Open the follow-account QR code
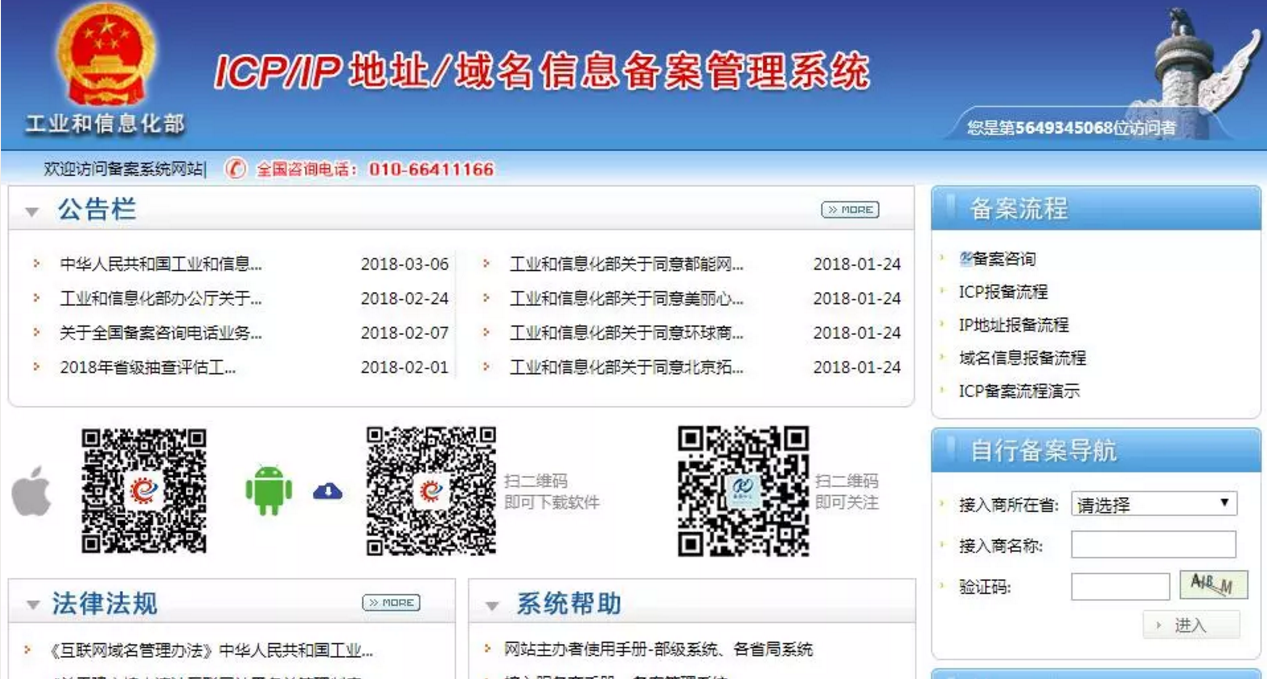 pyautogui.click(x=743, y=491)
